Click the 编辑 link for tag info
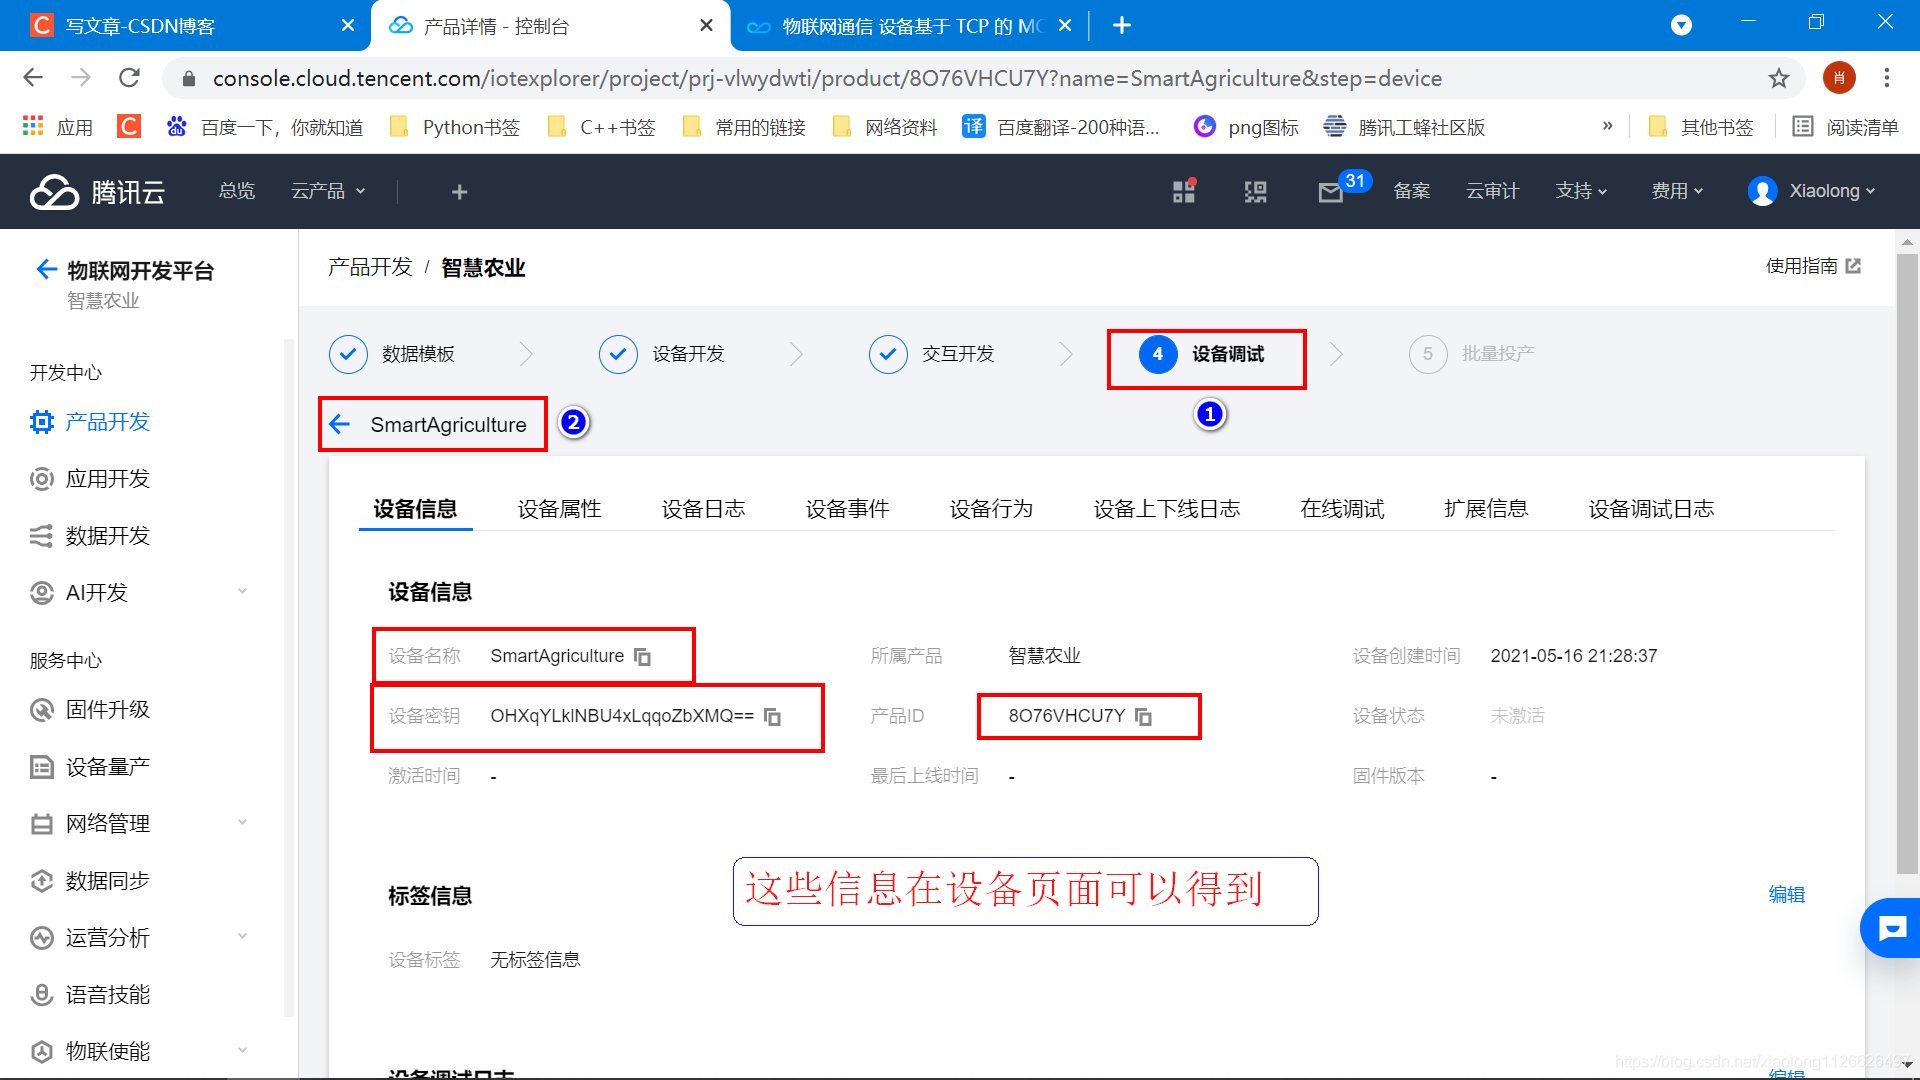1920x1080 pixels. 1786,895
